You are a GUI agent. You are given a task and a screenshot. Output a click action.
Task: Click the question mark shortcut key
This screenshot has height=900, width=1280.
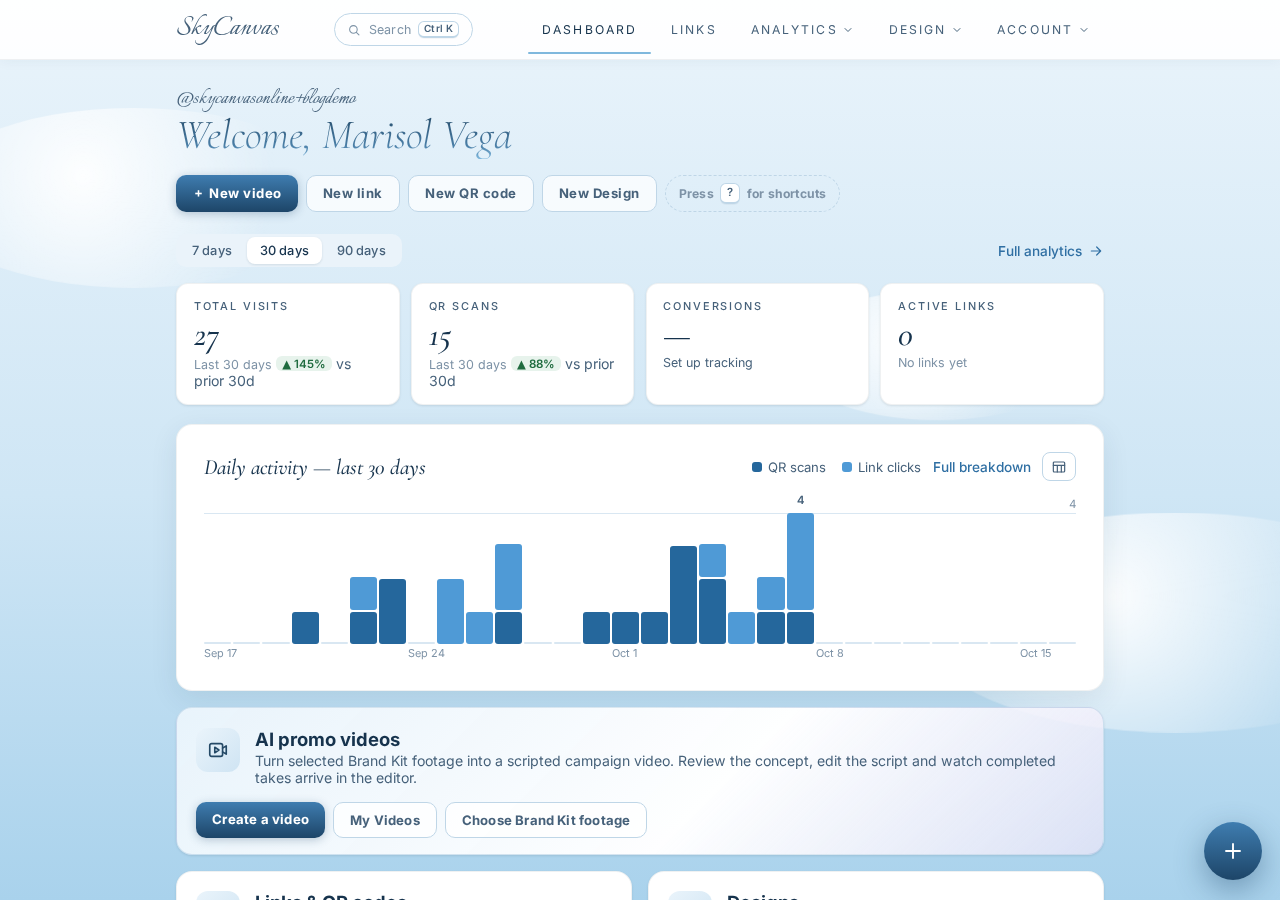coord(730,193)
